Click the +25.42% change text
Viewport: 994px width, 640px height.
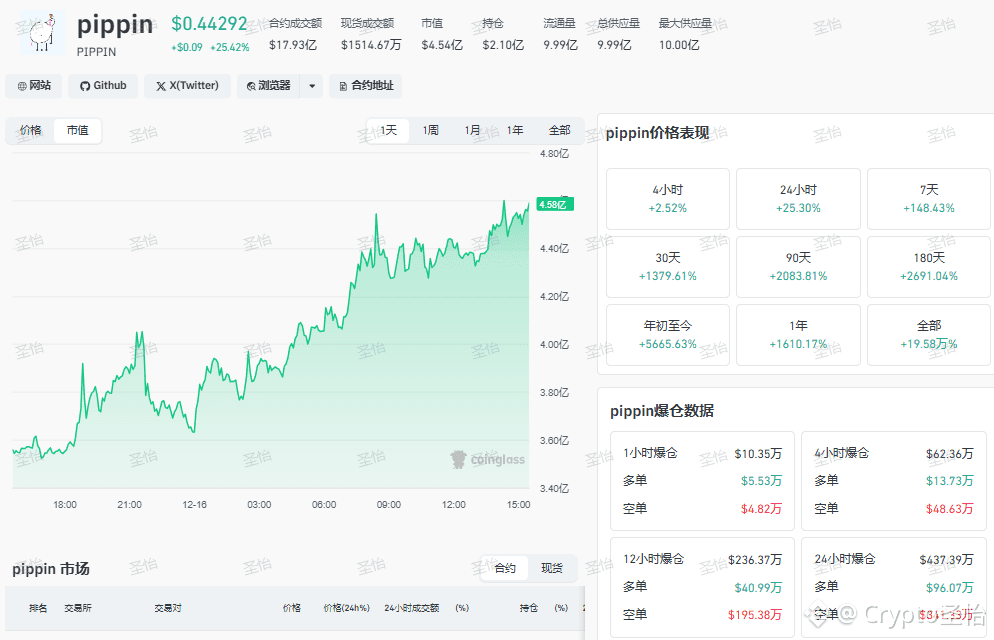pyautogui.click(x=229, y=48)
